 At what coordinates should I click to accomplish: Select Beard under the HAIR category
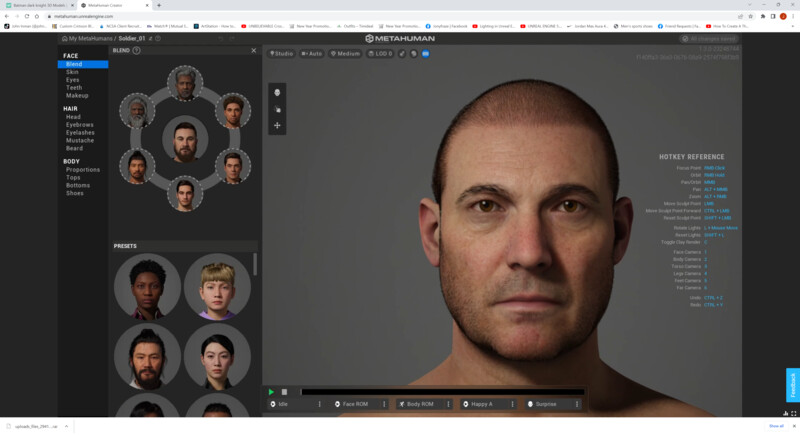[x=75, y=148]
